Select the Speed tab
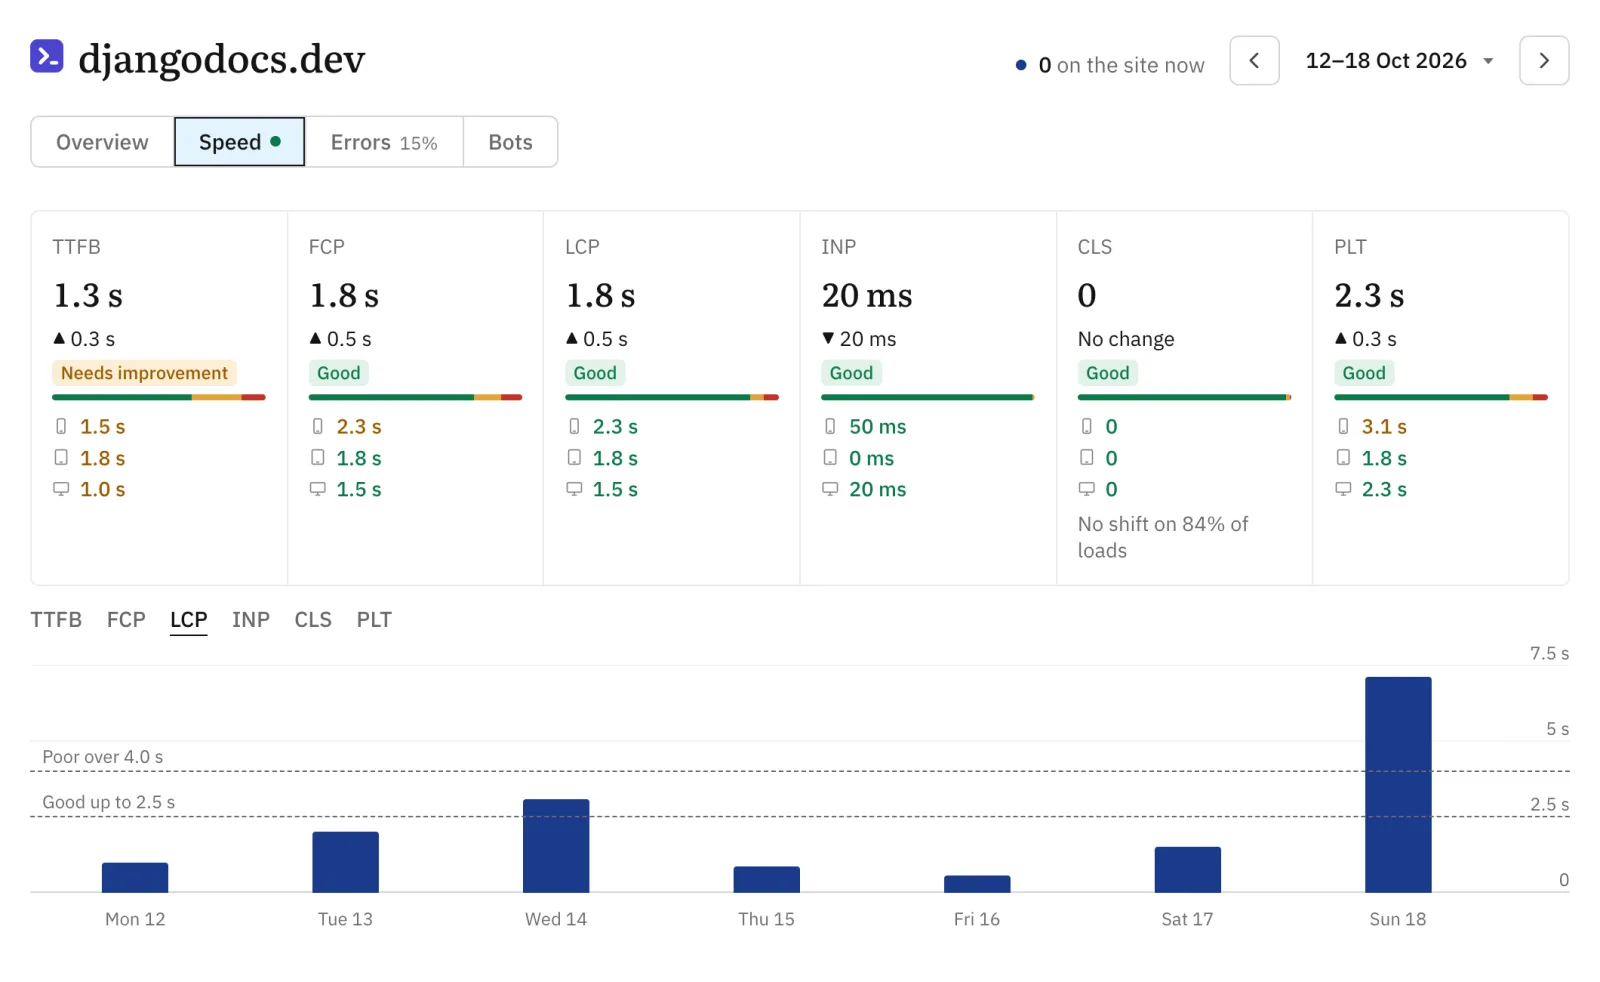The width and height of the screenshot is (1600, 982). [x=240, y=142]
